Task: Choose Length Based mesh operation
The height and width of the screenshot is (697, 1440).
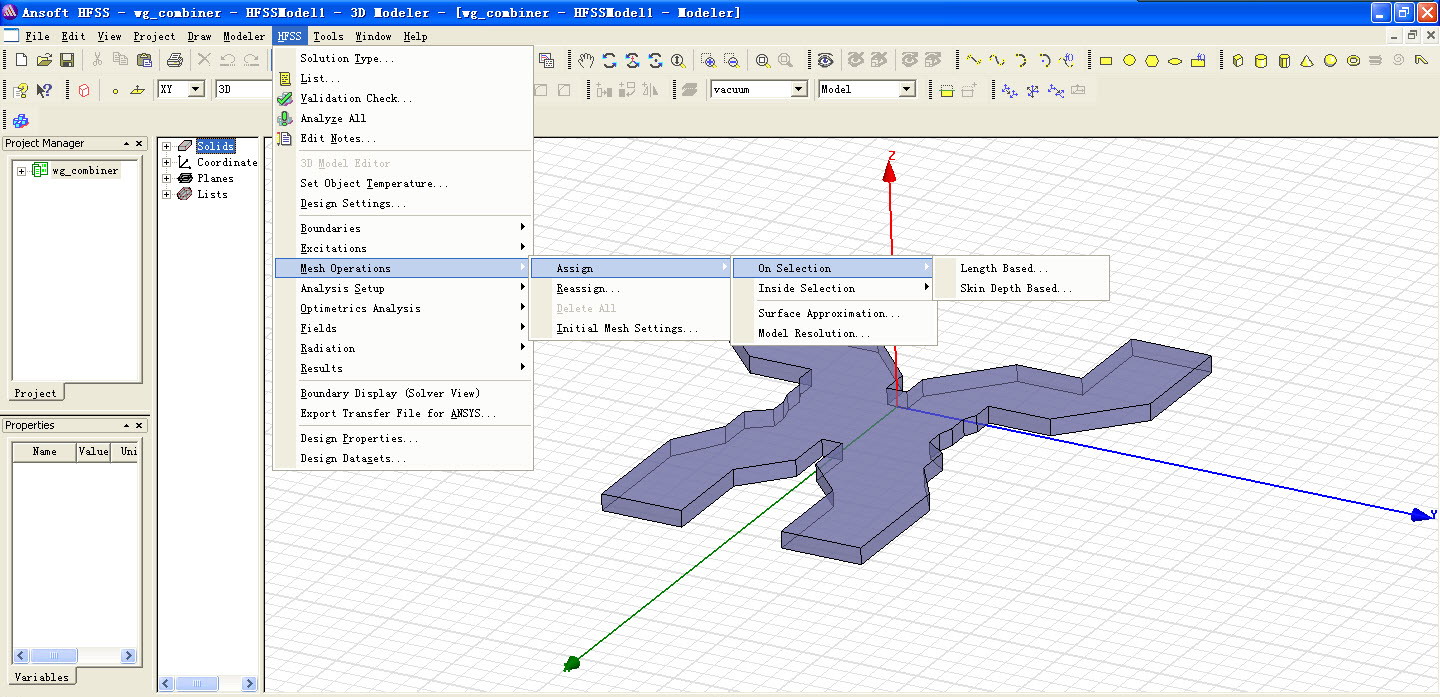Action: coord(1020,268)
